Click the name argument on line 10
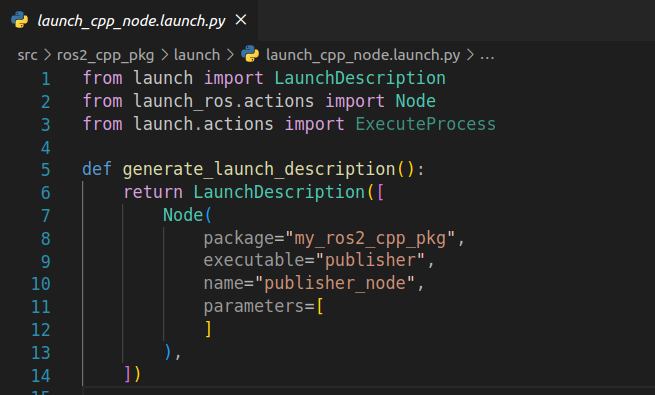Viewport: 655px width, 395px height. click(x=223, y=284)
